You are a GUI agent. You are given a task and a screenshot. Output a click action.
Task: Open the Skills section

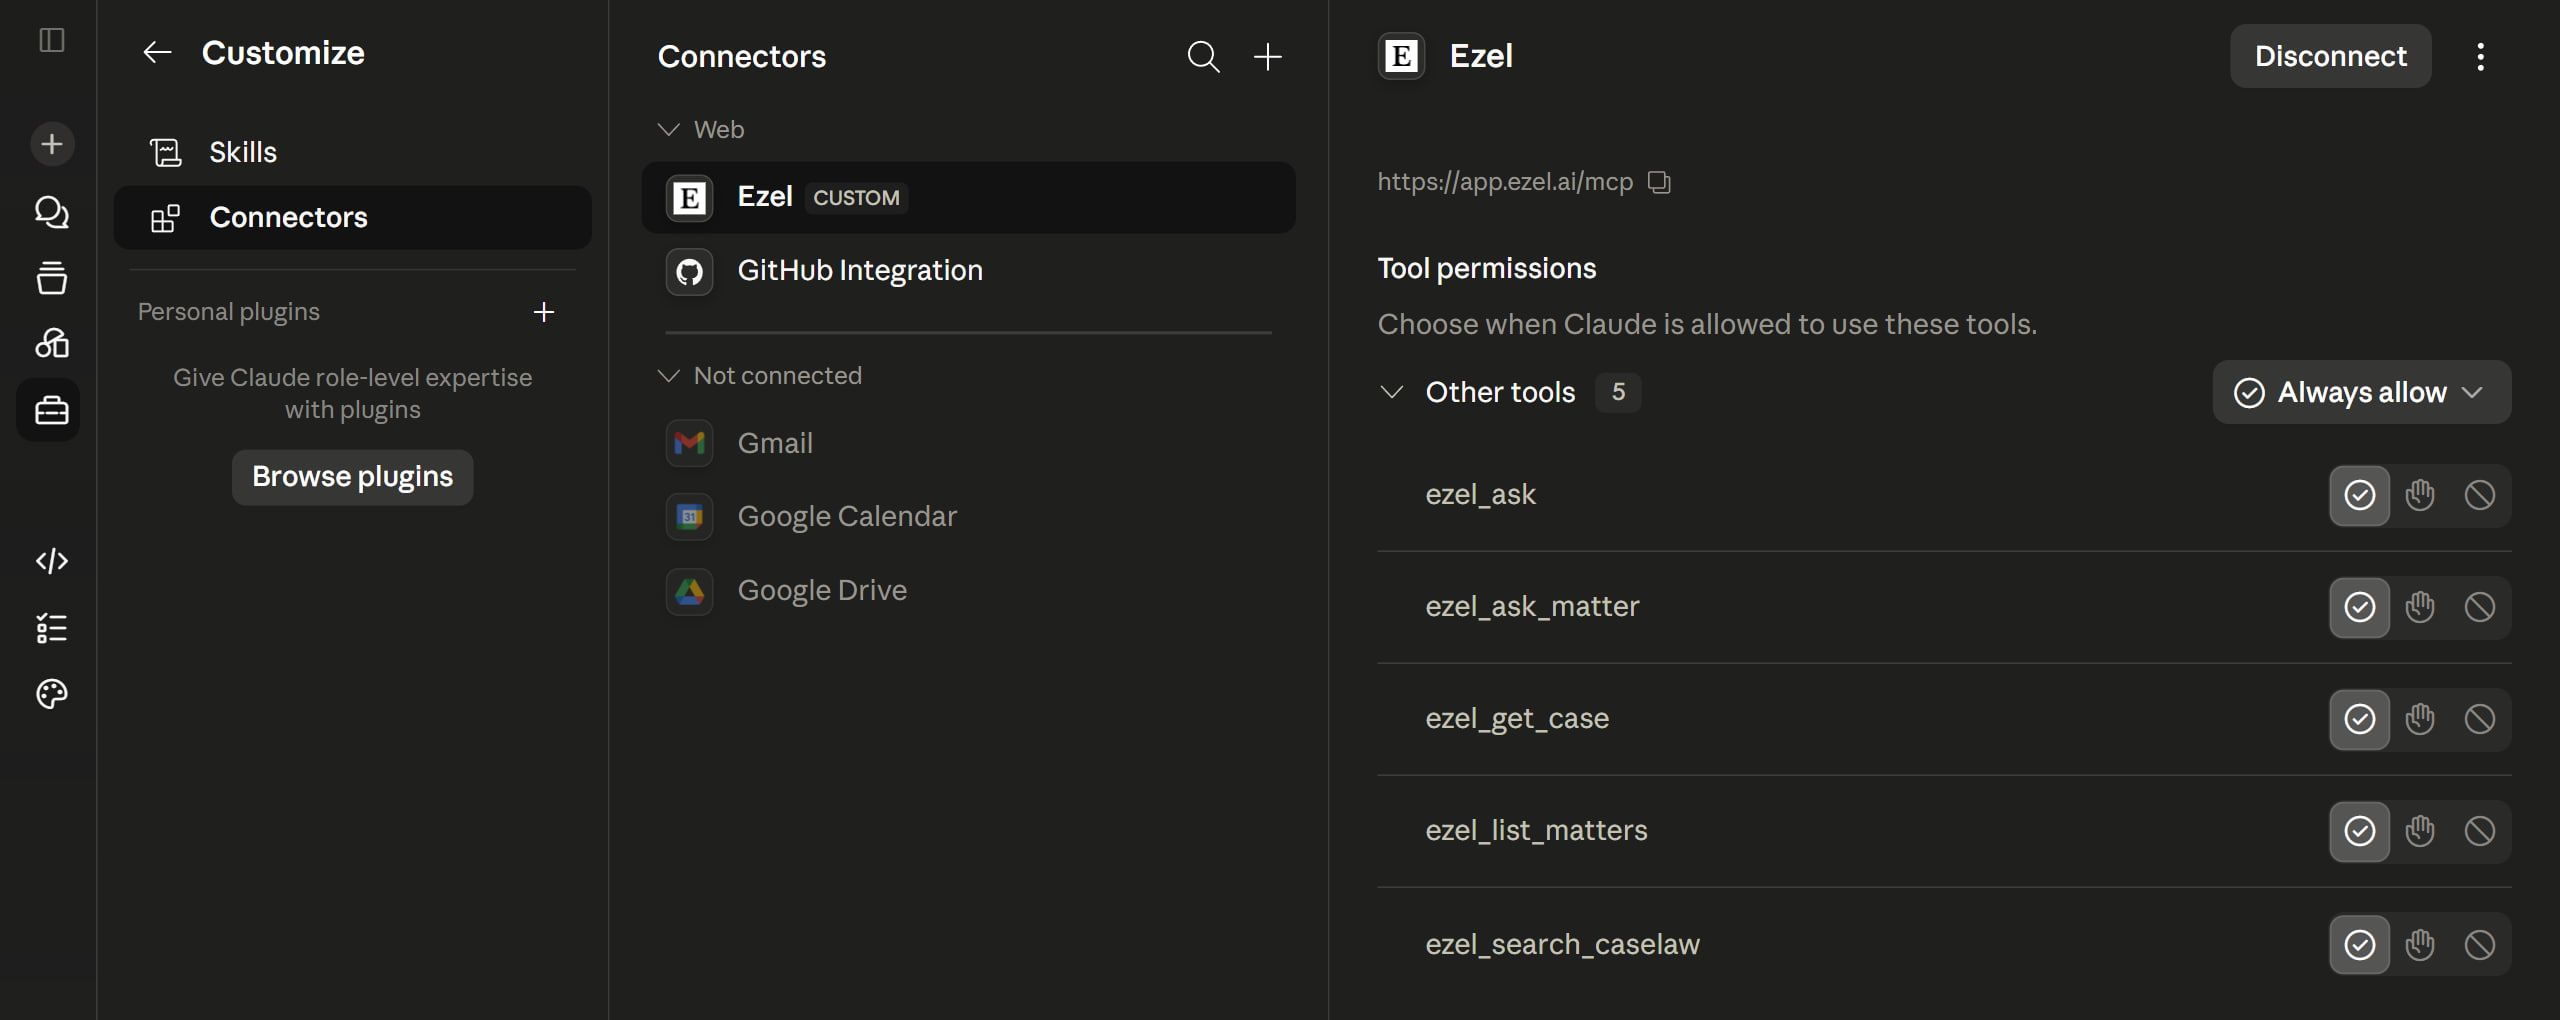coord(352,152)
